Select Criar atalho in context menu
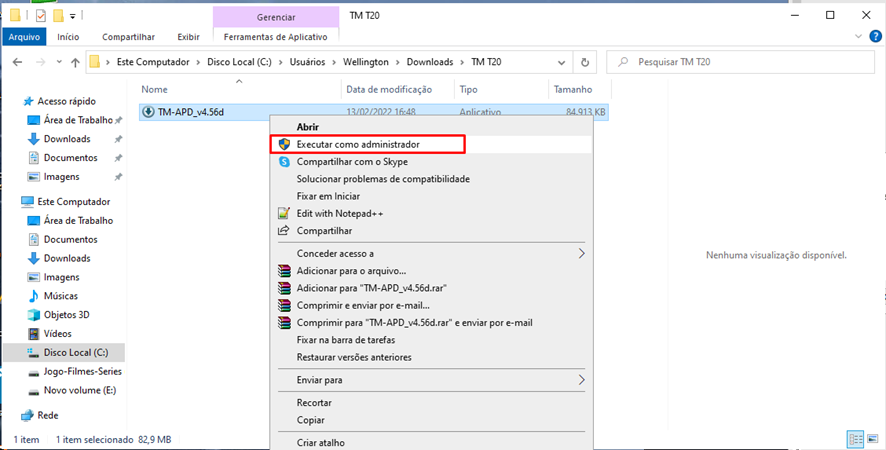 pos(432,443)
